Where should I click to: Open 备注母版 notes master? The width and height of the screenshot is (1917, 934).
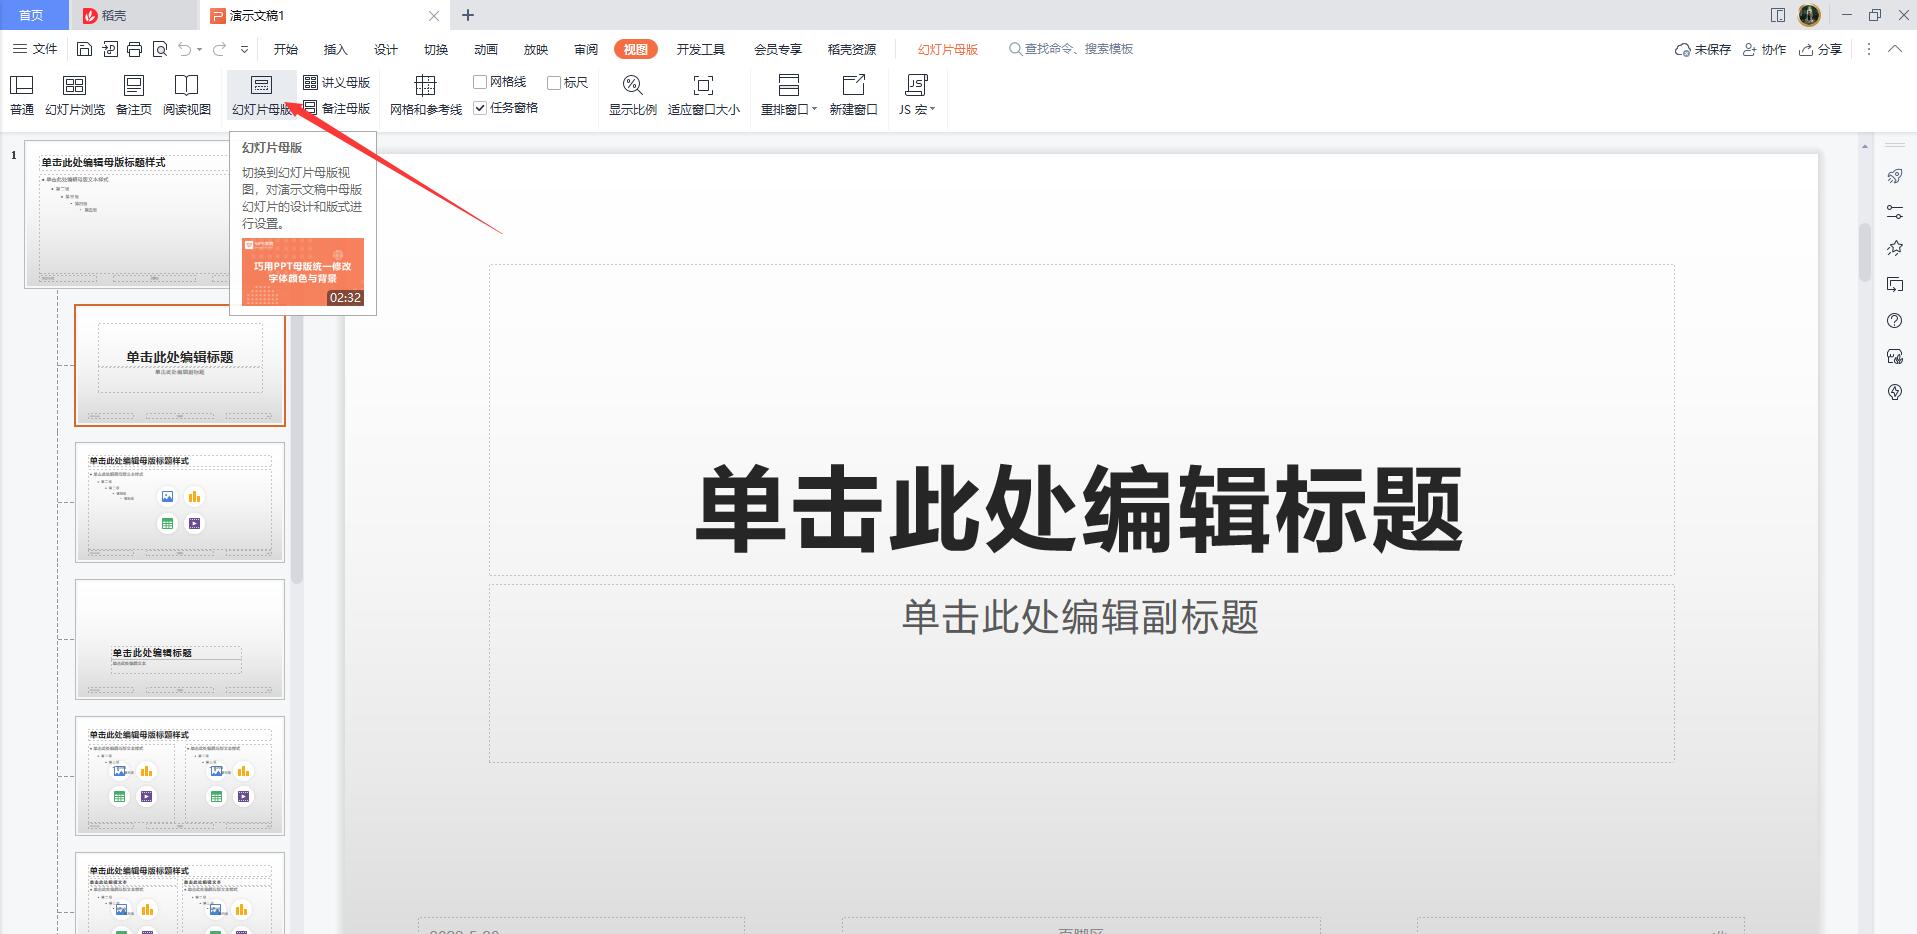(337, 108)
